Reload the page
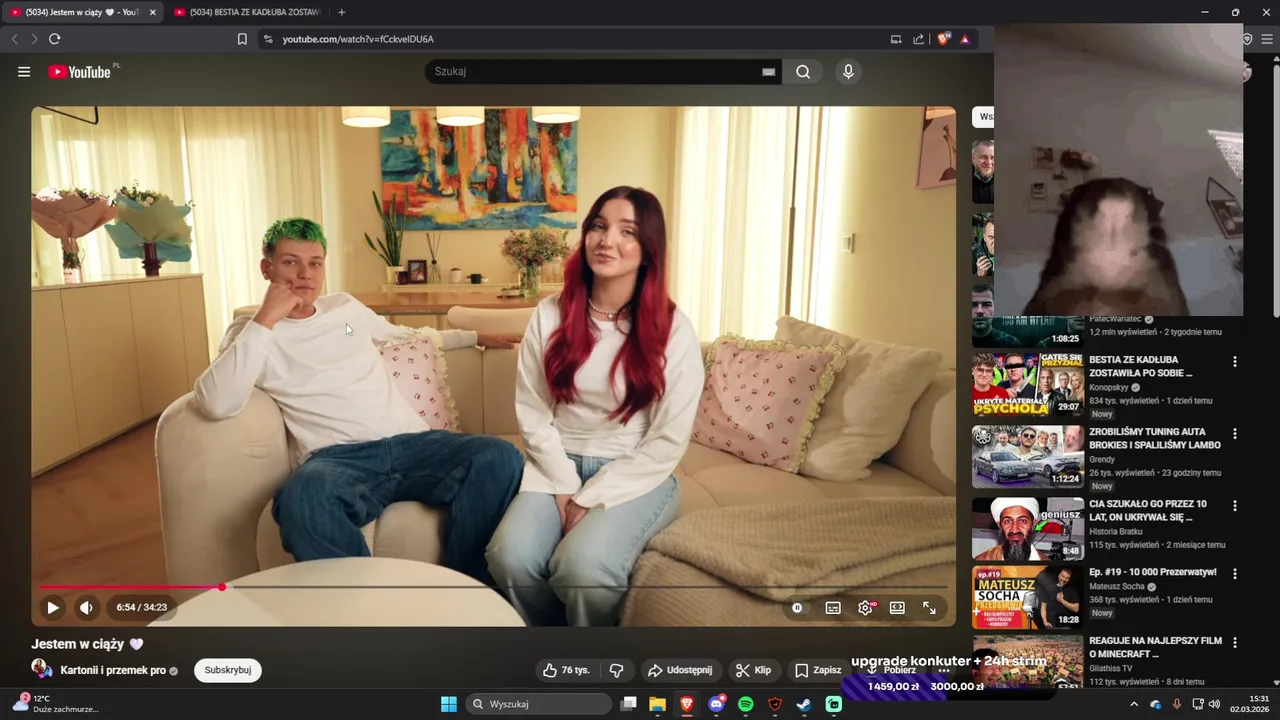 [55, 39]
